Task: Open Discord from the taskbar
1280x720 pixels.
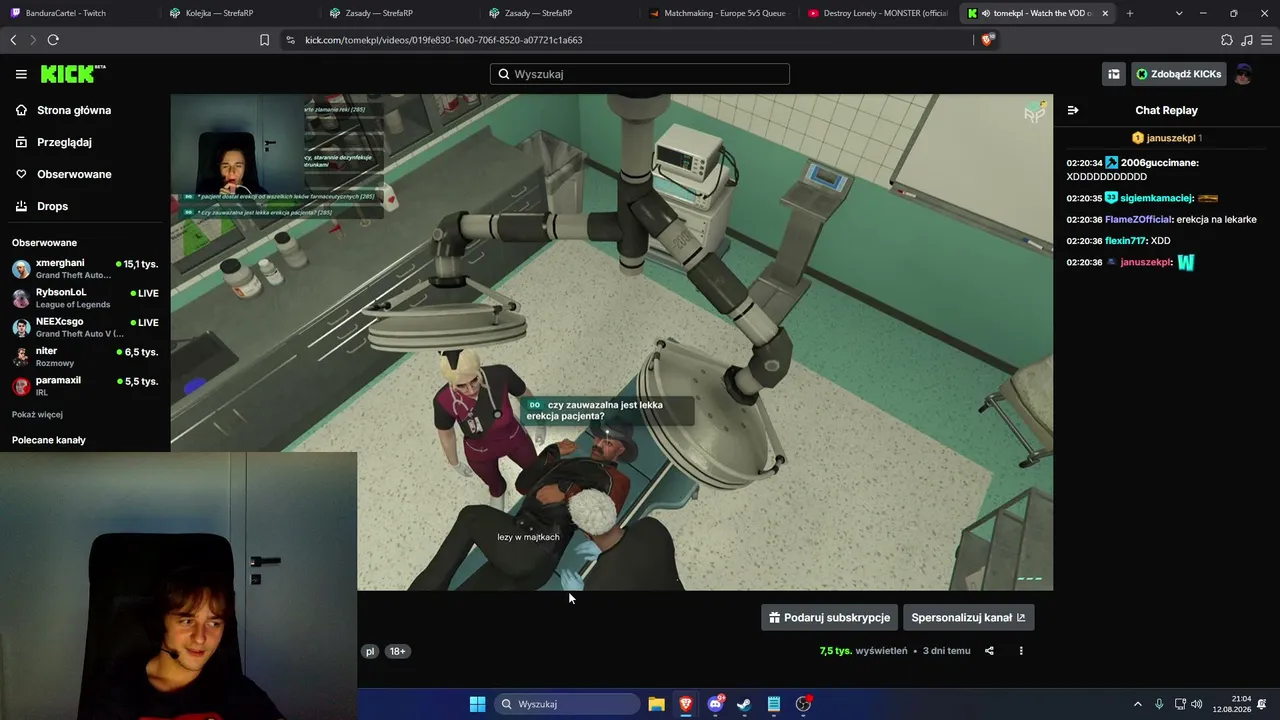Action: point(715,704)
